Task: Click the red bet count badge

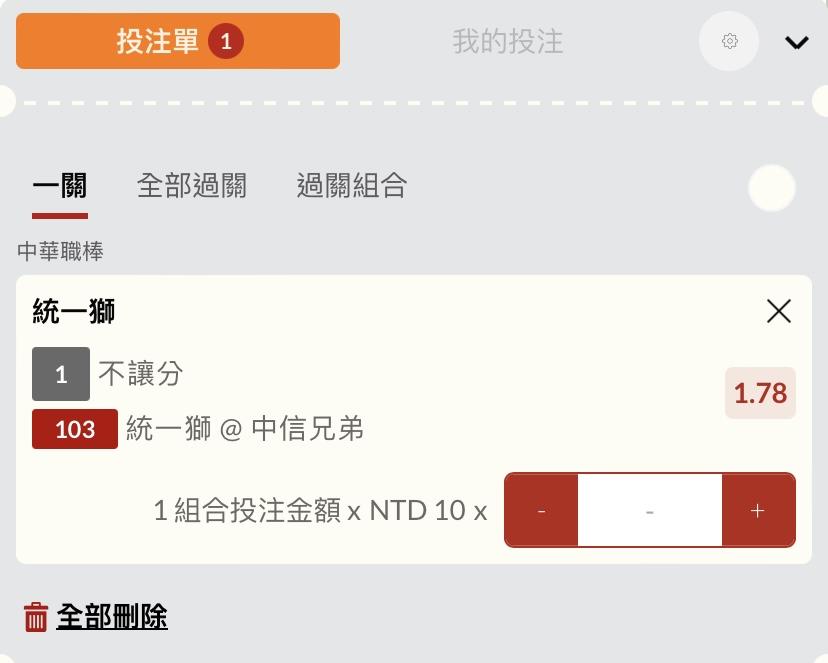Action: click(226, 41)
